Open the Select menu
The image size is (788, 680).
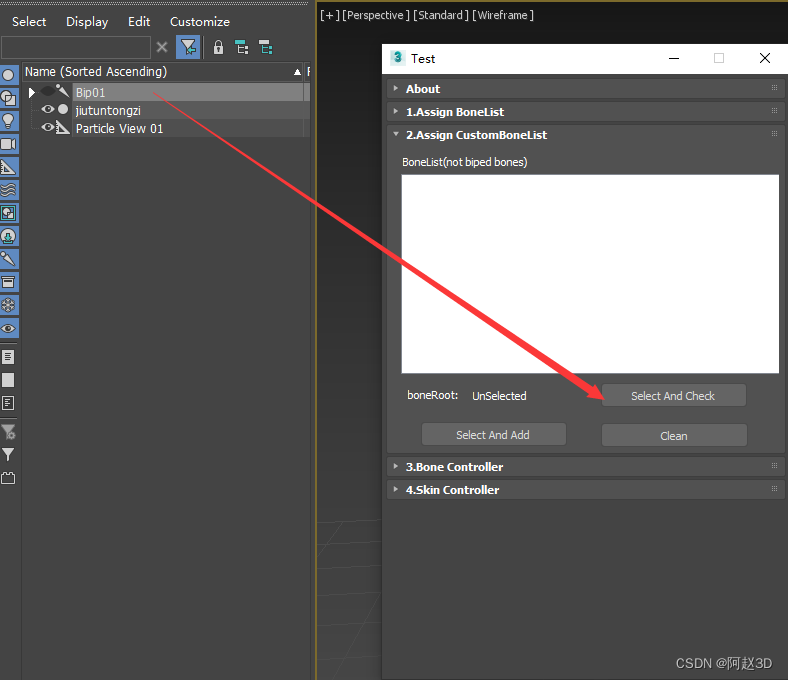point(29,22)
